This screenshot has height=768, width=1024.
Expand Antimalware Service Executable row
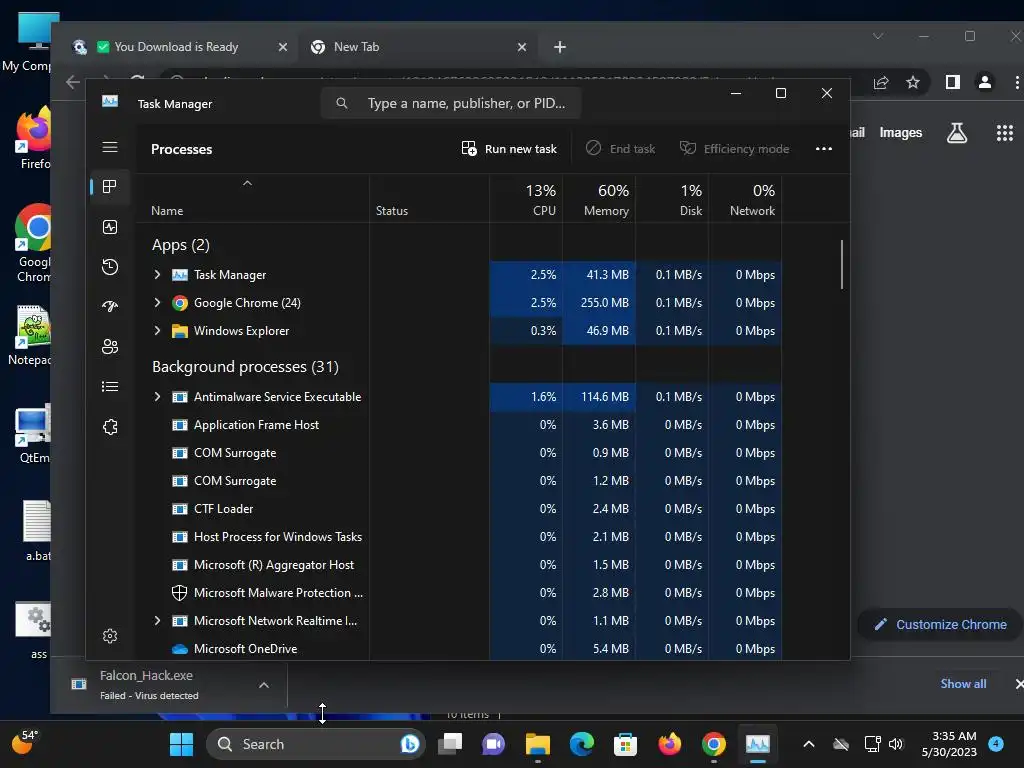pos(157,397)
